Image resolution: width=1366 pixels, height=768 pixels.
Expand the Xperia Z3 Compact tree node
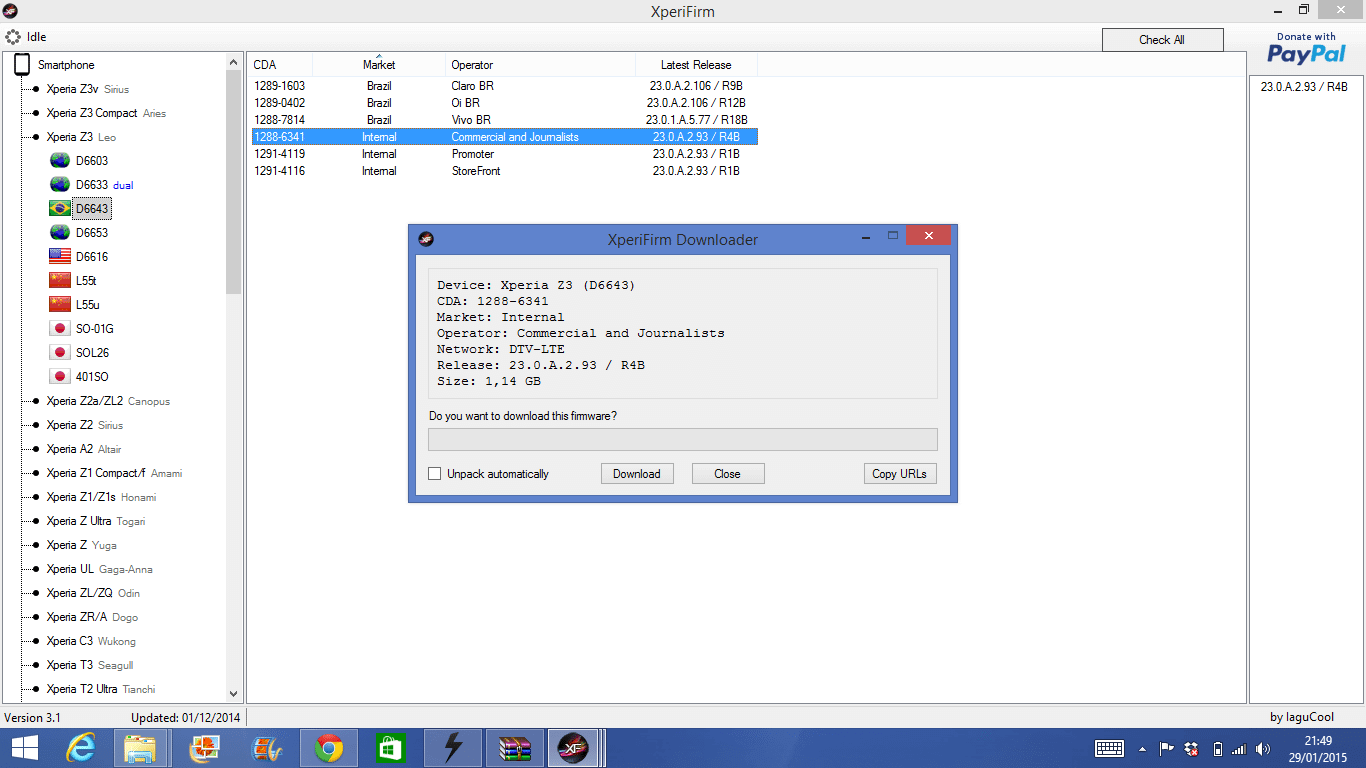click(35, 113)
